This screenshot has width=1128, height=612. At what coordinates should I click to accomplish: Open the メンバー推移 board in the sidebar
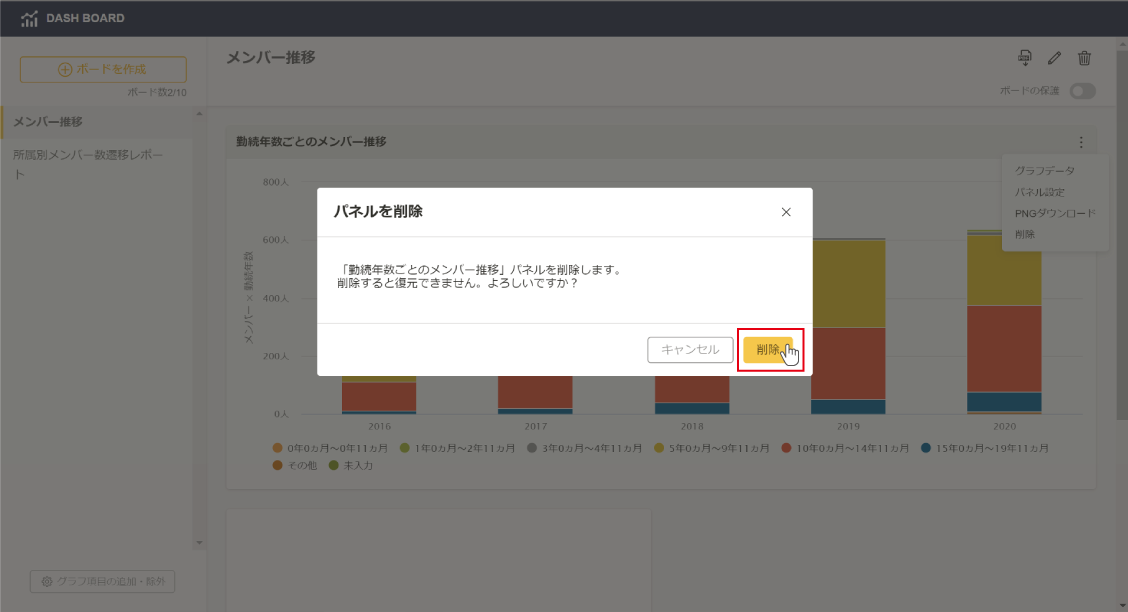coord(96,122)
